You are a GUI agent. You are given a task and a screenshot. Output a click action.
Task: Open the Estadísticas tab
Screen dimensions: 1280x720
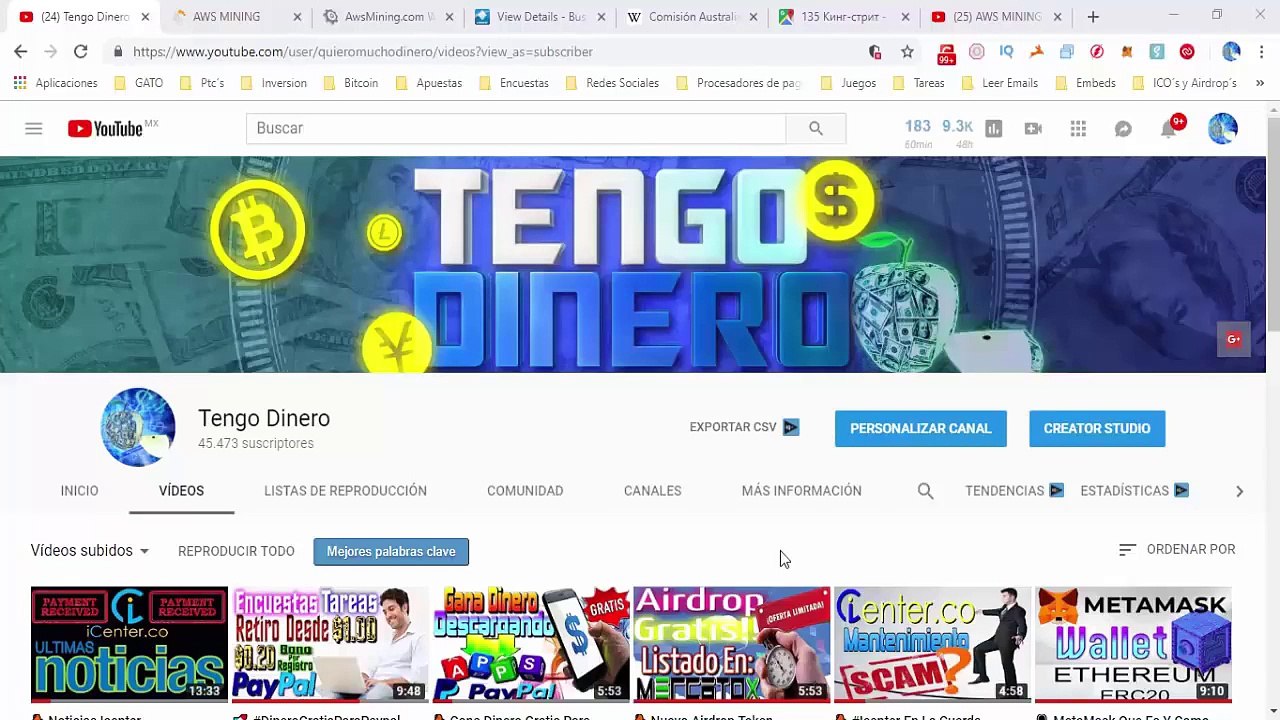coord(1134,491)
